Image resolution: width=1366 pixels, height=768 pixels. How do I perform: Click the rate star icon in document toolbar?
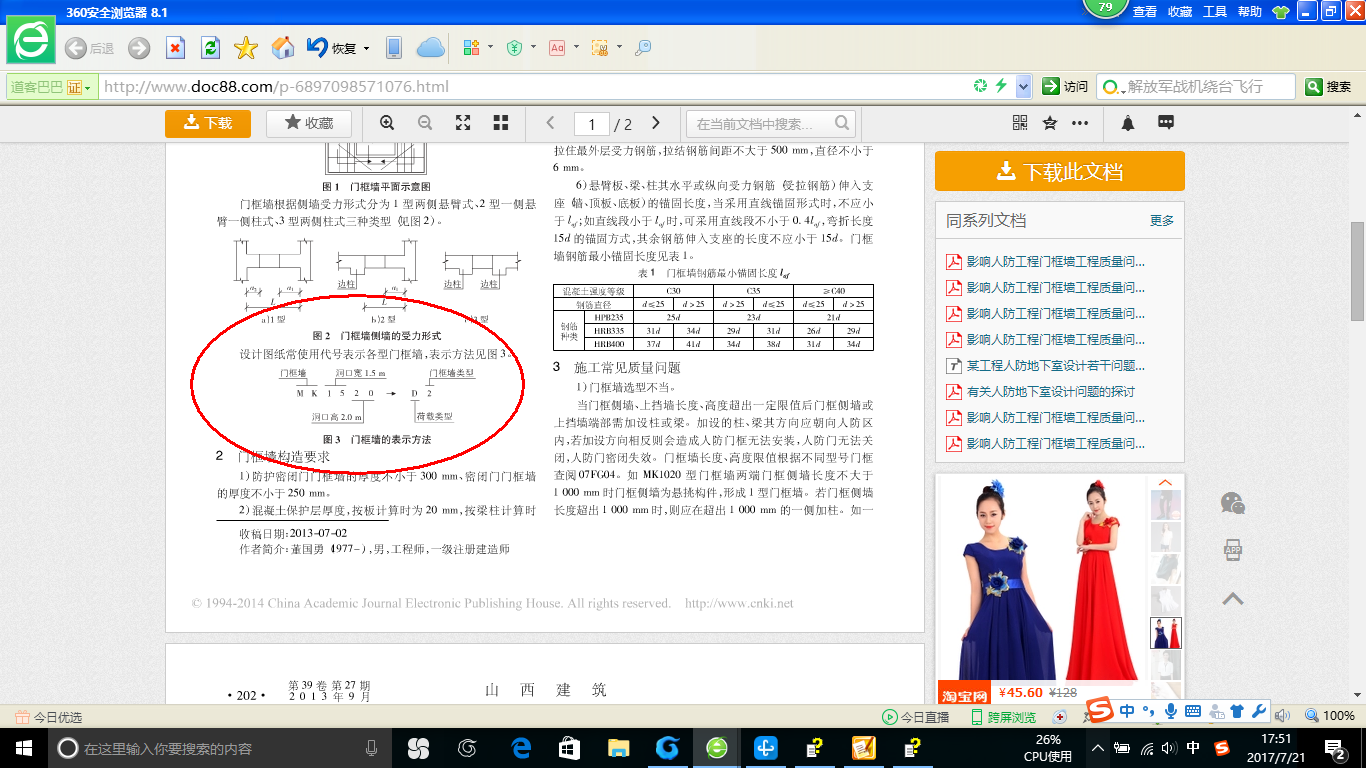(x=1050, y=123)
